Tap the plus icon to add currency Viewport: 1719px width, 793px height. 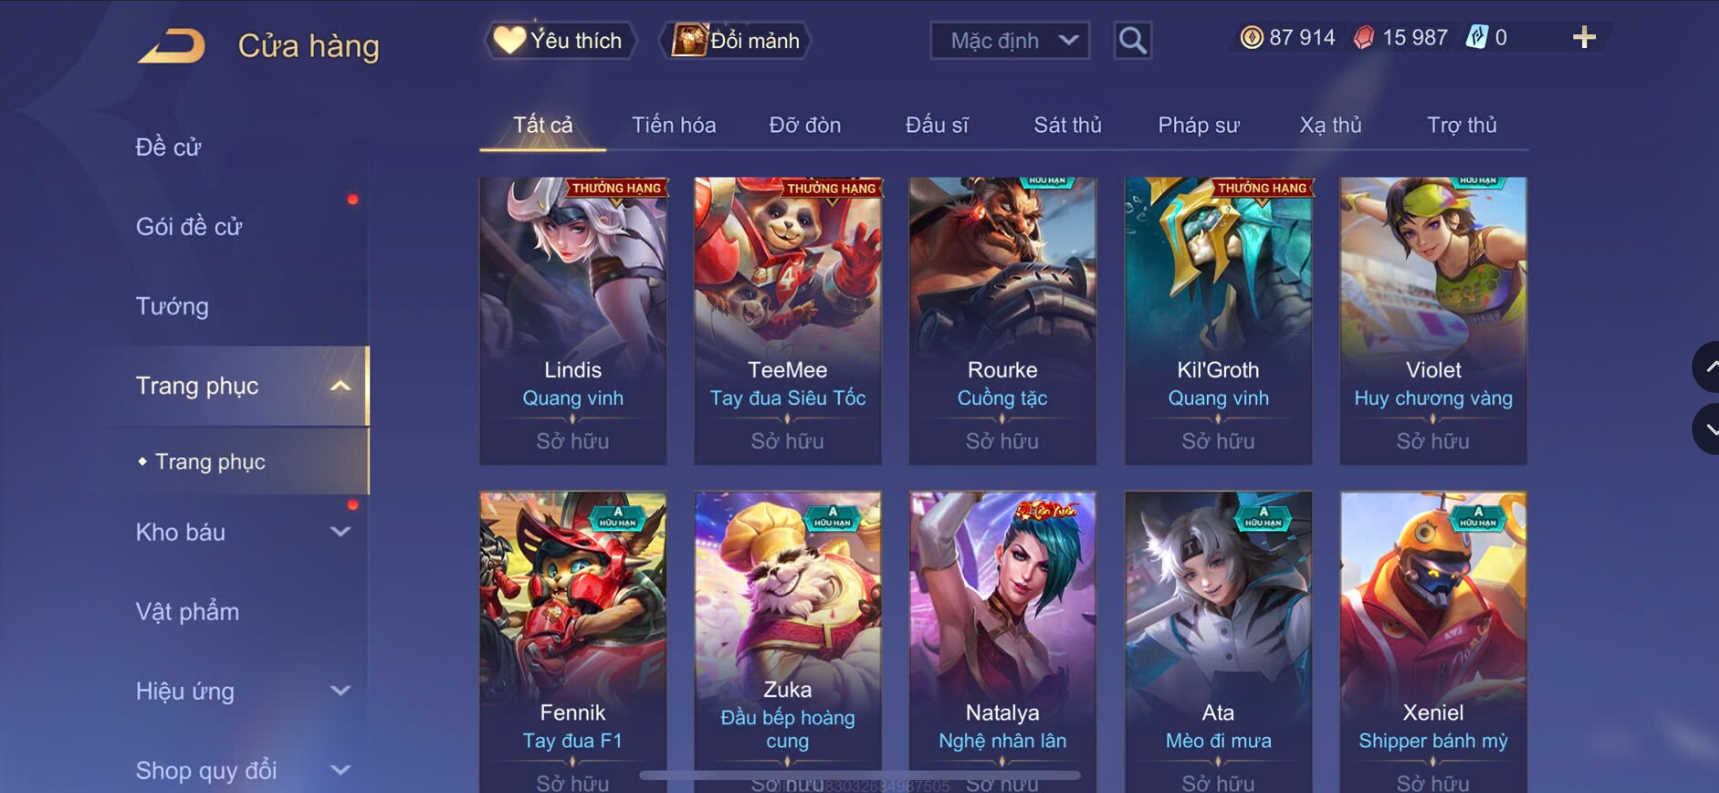pos(1584,38)
